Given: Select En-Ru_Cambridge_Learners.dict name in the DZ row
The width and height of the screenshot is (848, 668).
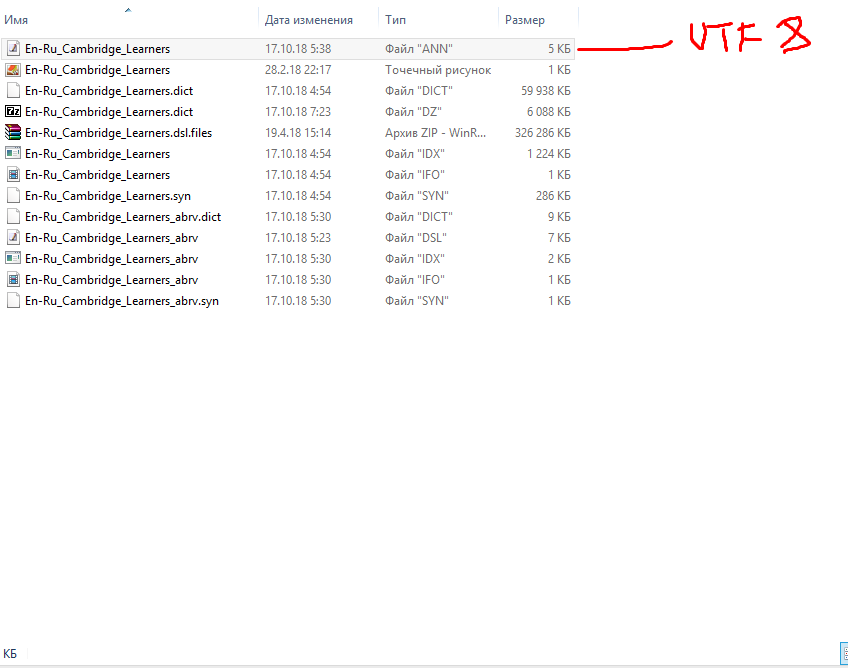Looking at the screenshot, I should coord(109,112).
